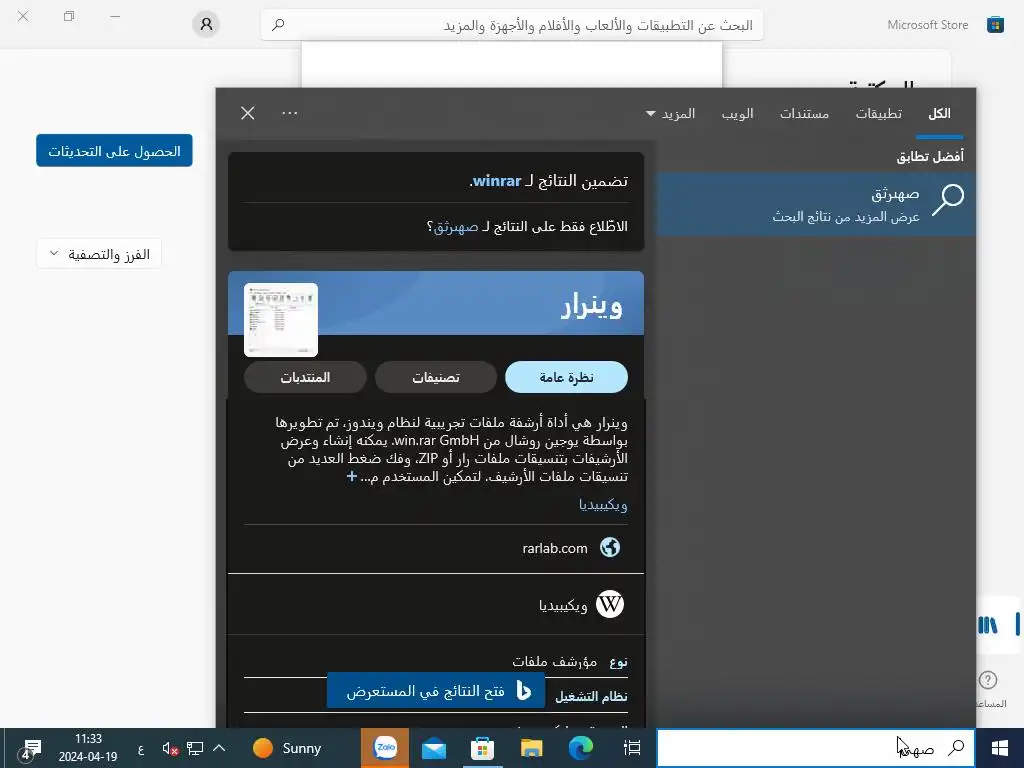Click the Wikipedia W logo icon
This screenshot has width=1024, height=768.
(x=610, y=604)
